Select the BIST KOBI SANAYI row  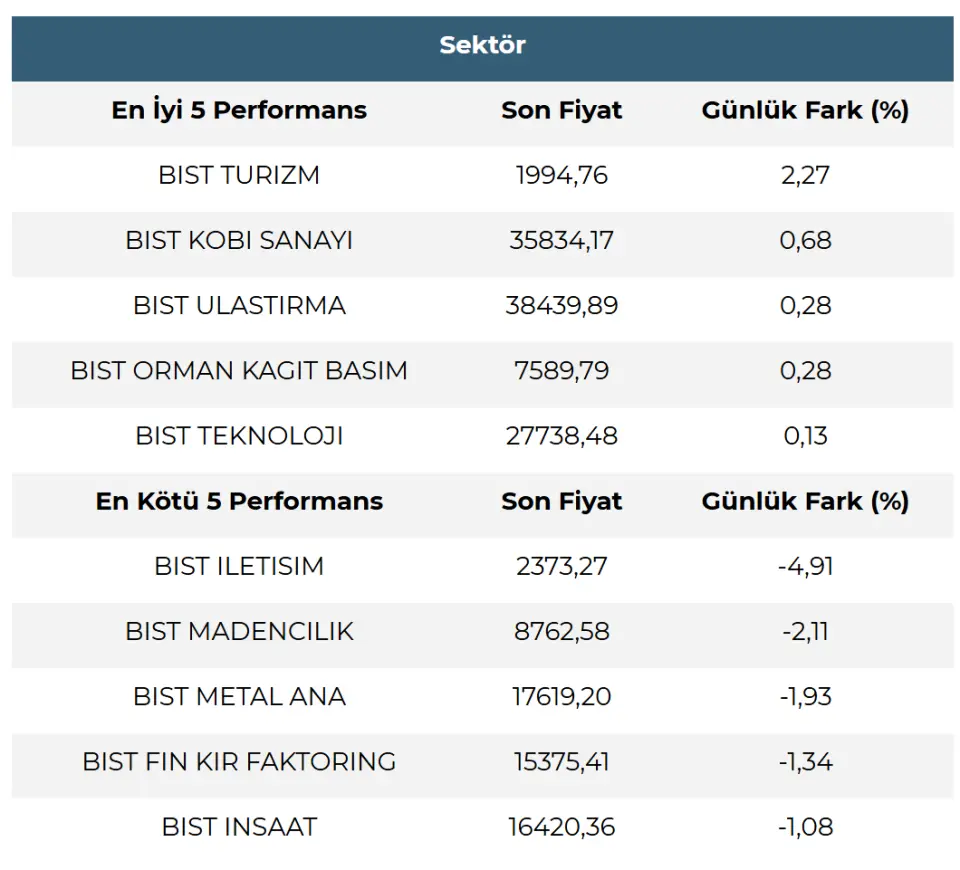[x=239, y=240]
